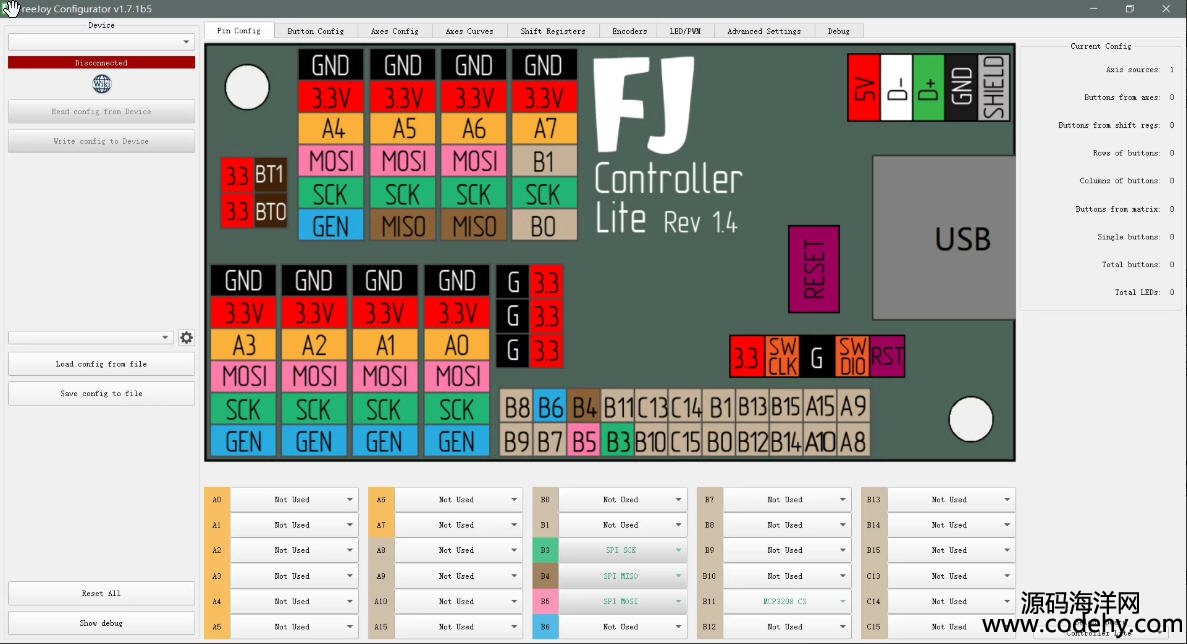Open the B9 pin dropdown
Viewport: 1187px width, 644px height.
click(786, 550)
